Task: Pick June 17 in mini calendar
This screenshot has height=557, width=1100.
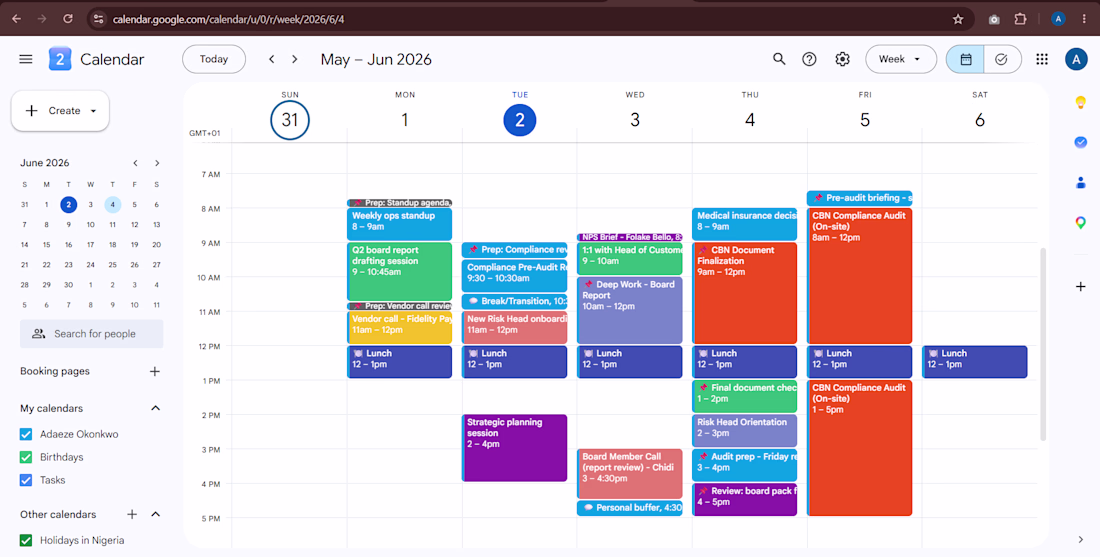Action: pyautogui.click(x=90, y=245)
